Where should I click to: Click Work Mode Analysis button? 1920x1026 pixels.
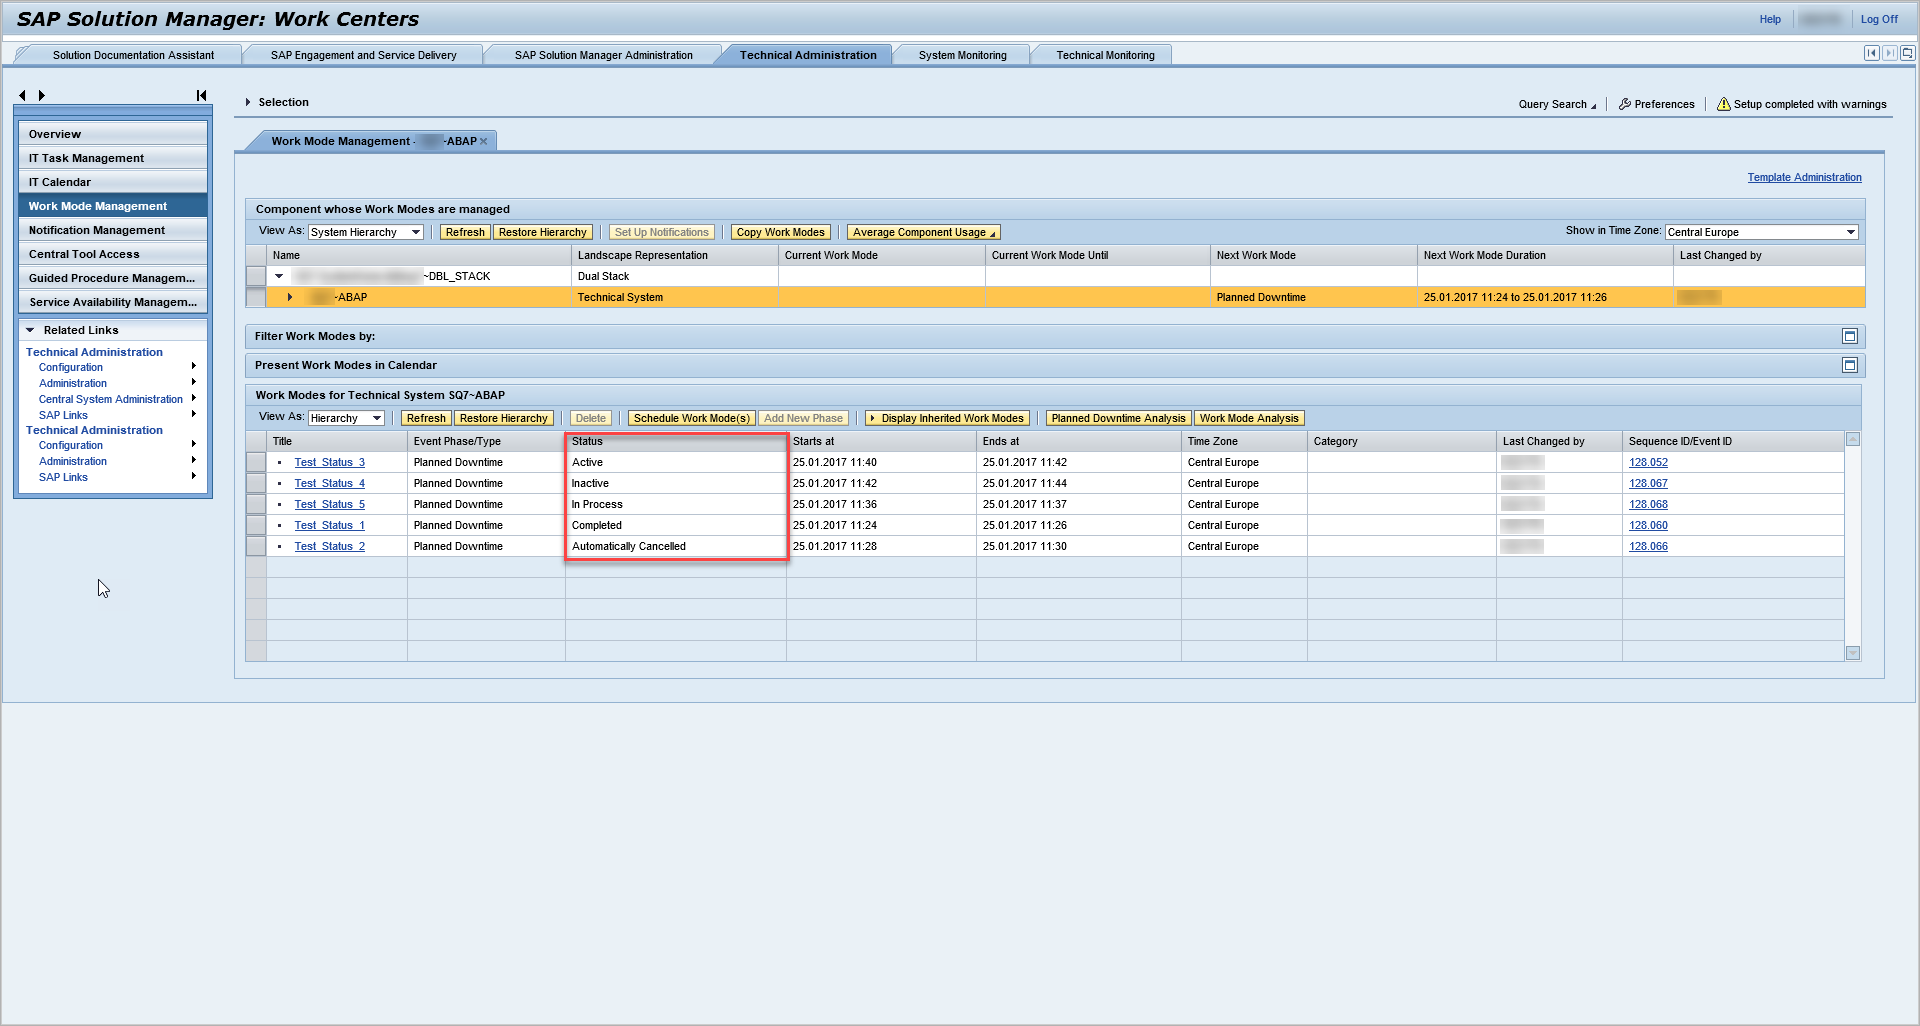tap(1249, 418)
